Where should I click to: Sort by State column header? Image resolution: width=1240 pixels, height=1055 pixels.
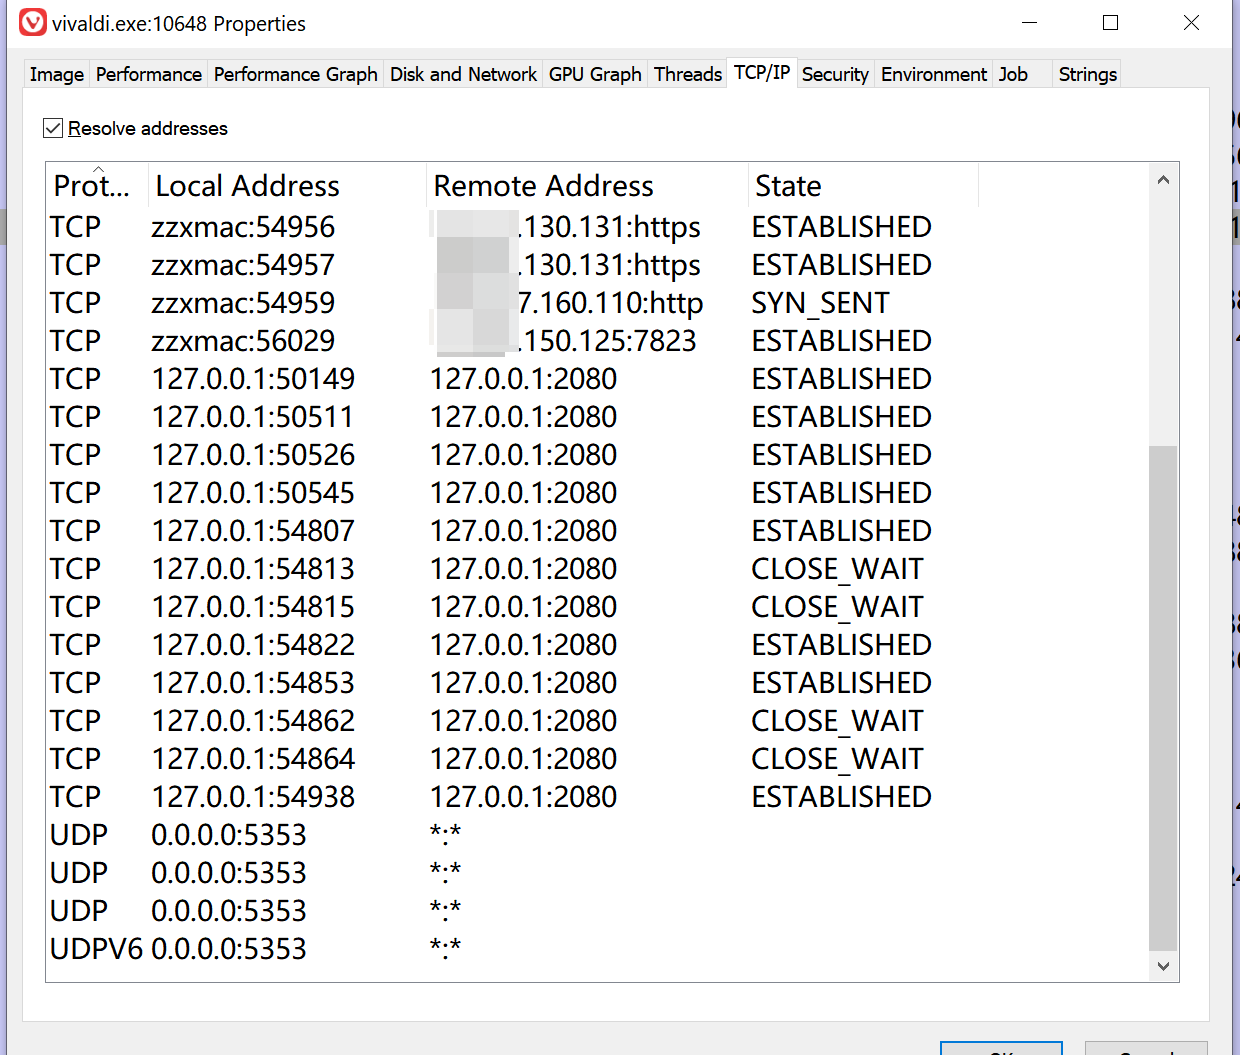(864, 185)
